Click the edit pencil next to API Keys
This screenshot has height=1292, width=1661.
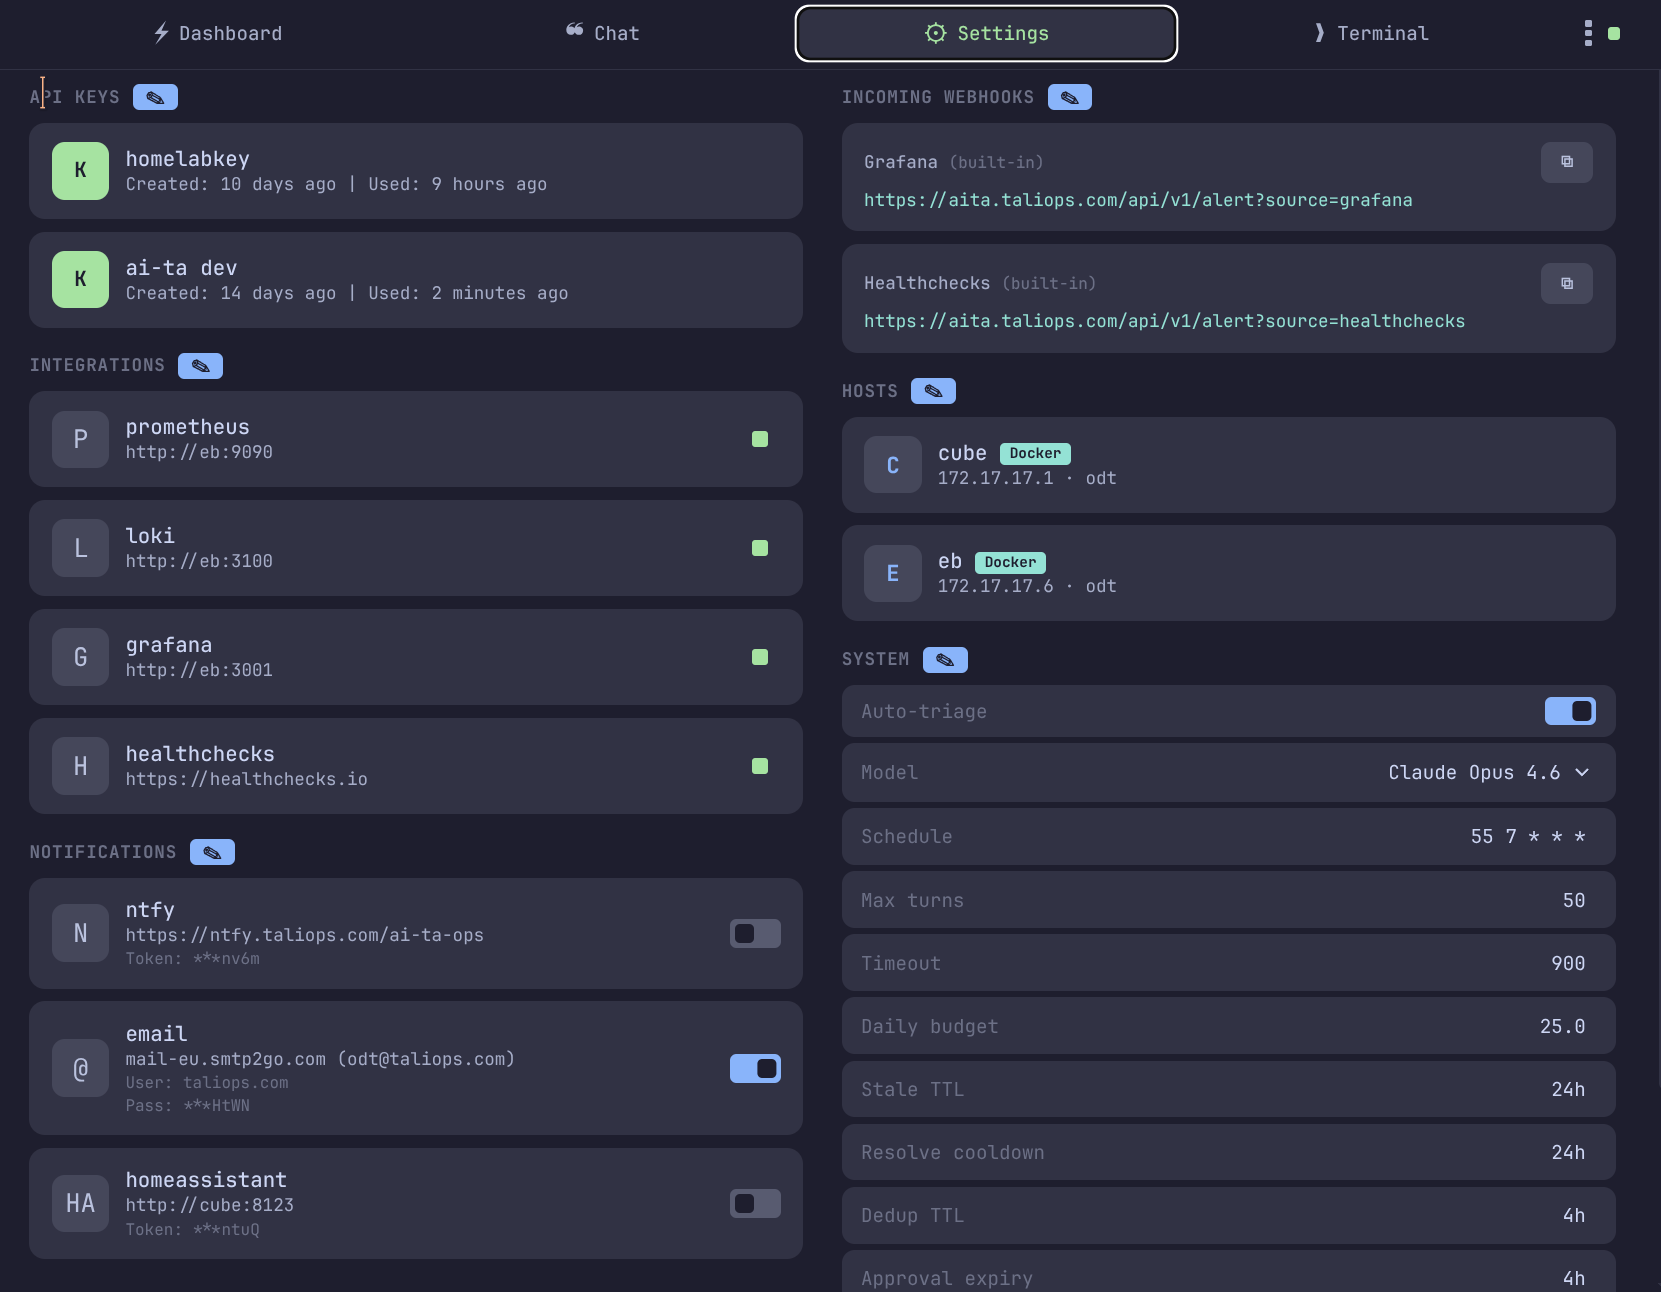point(155,97)
